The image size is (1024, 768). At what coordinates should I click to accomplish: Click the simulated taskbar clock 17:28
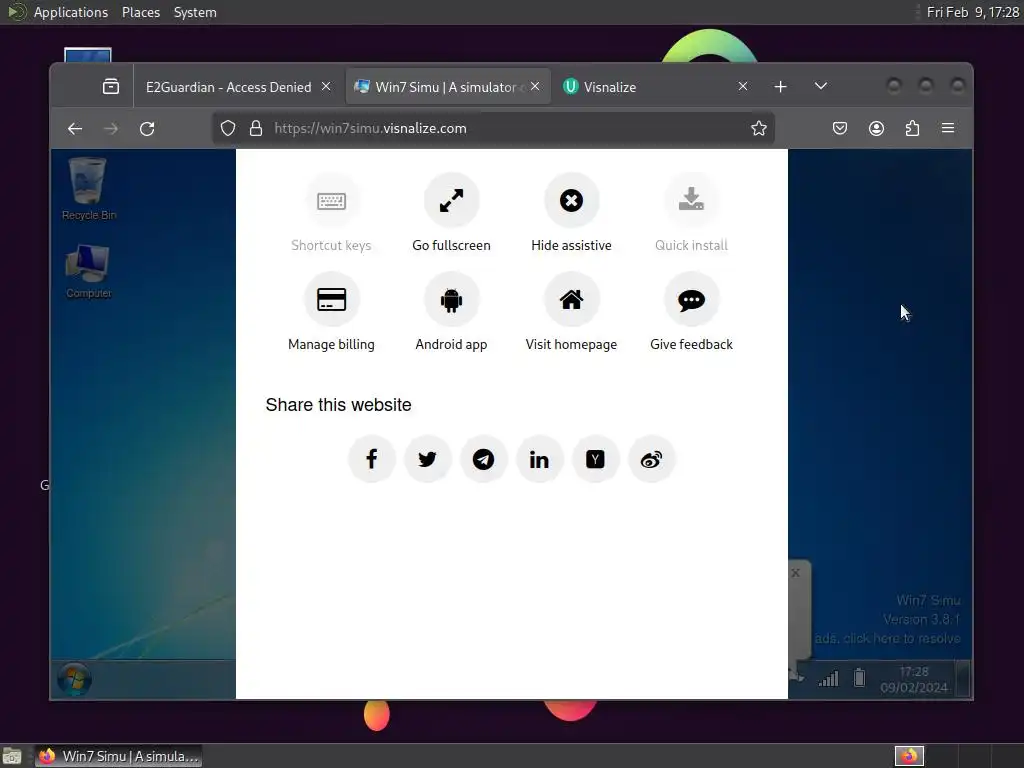(x=914, y=679)
